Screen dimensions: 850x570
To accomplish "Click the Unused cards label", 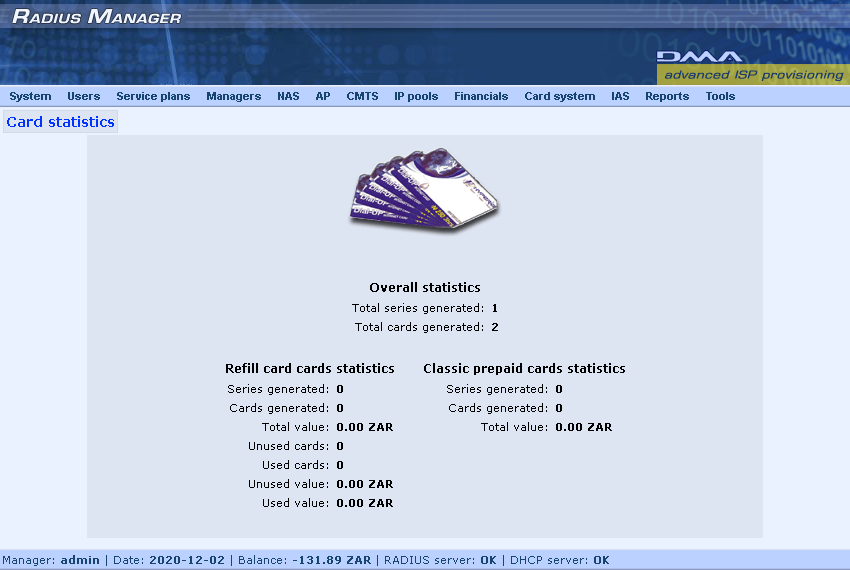I will point(288,446).
